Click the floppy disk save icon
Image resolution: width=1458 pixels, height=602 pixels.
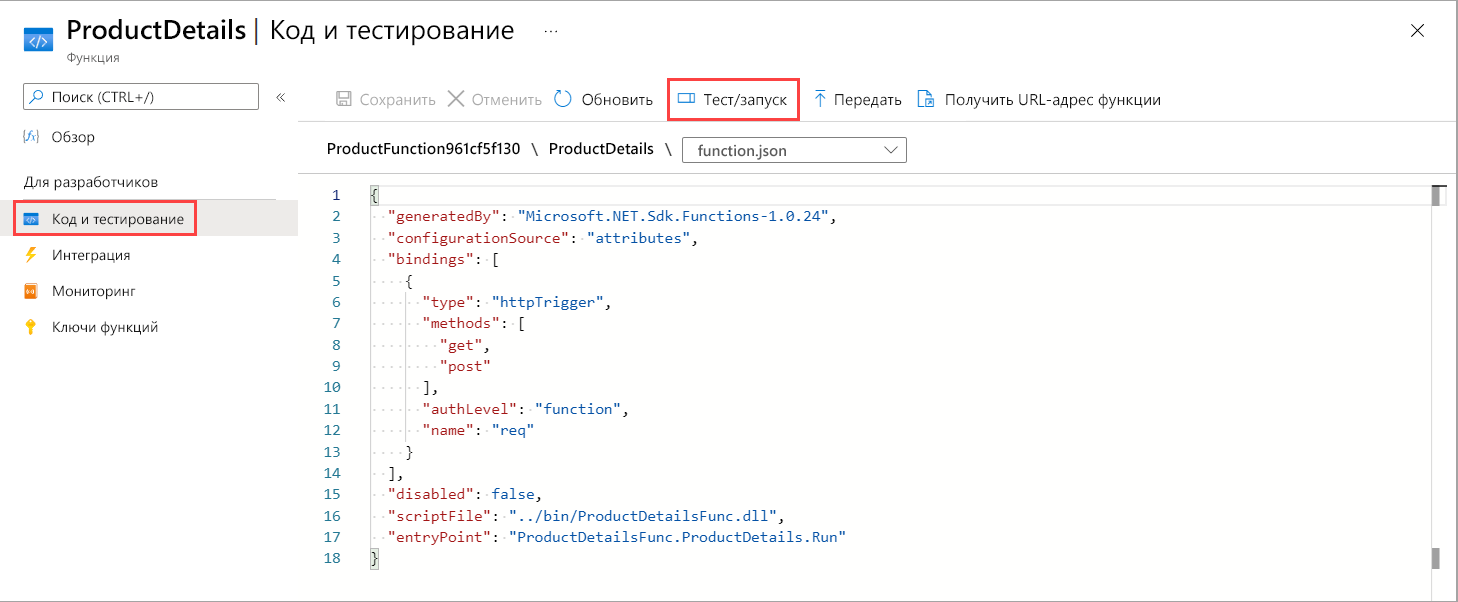tap(344, 99)
